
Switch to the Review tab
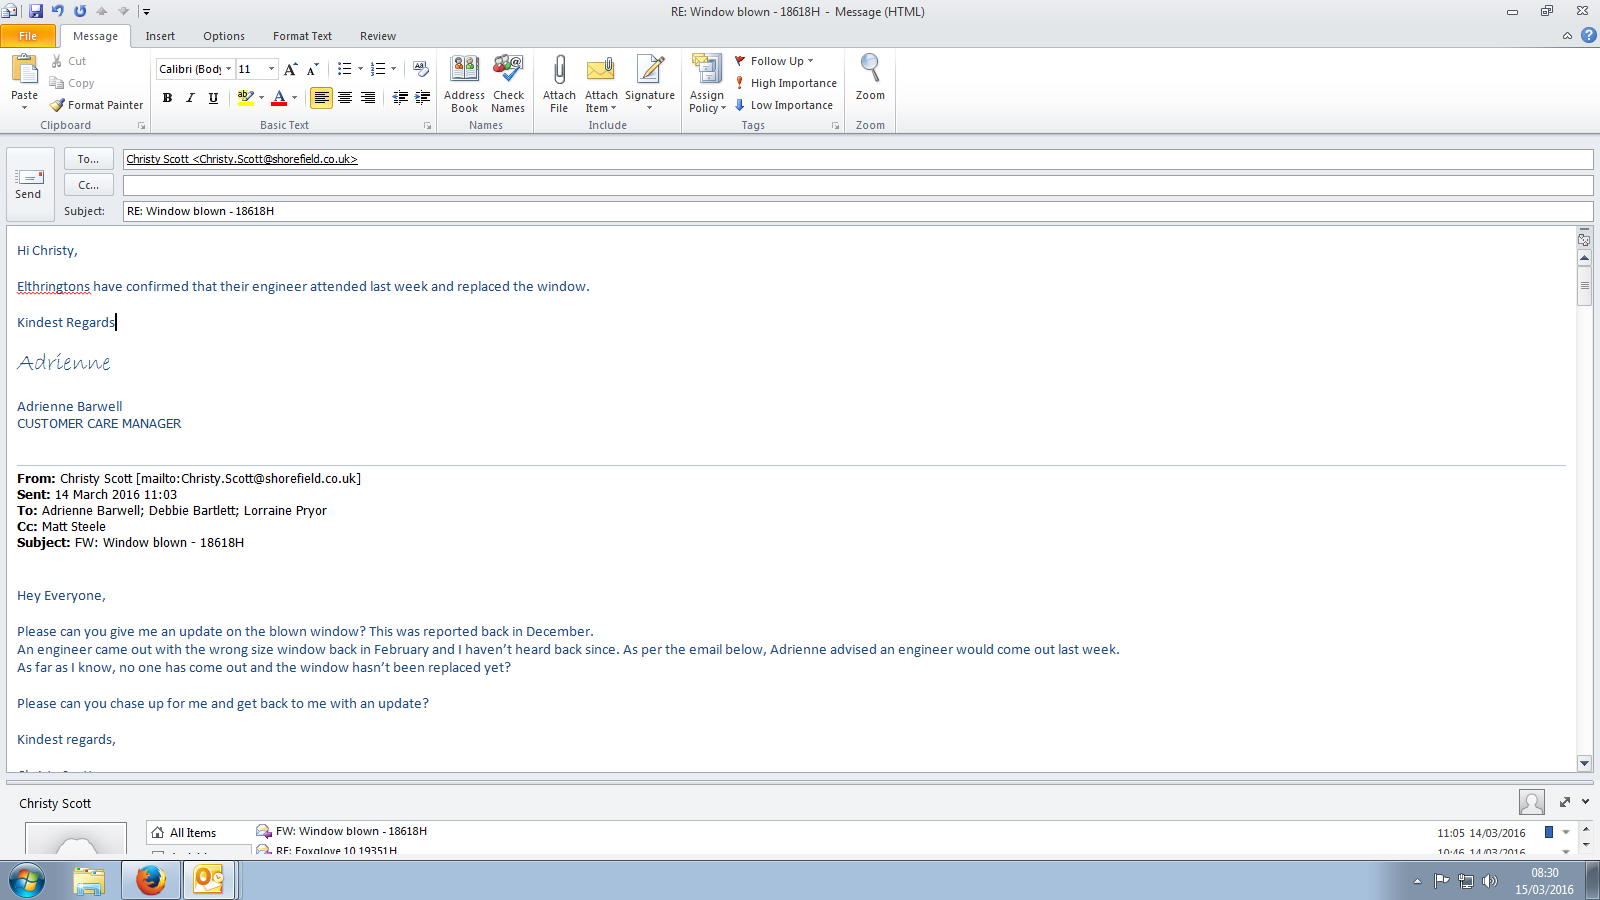click(378, 36)
